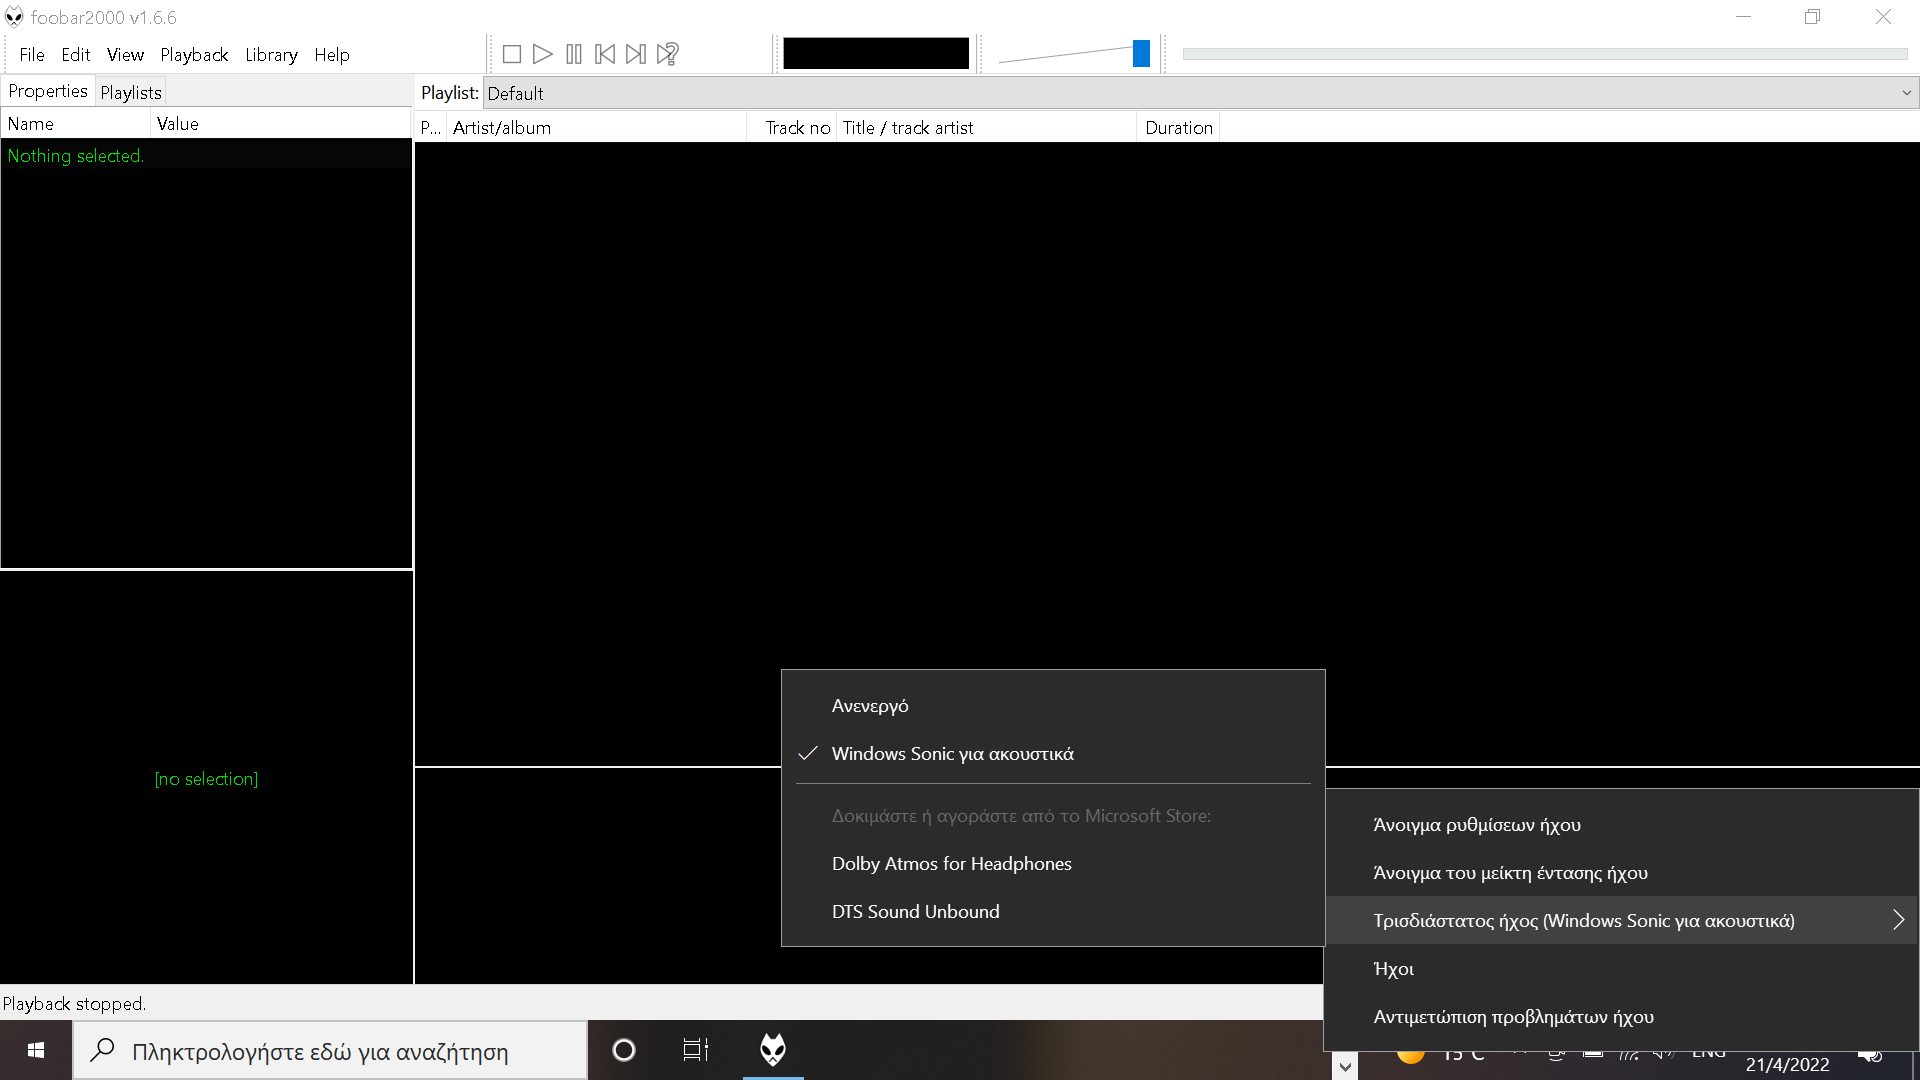Open the Playback menu
The width and height of the screenshot is (1920, 1080).
coord(194,55)
